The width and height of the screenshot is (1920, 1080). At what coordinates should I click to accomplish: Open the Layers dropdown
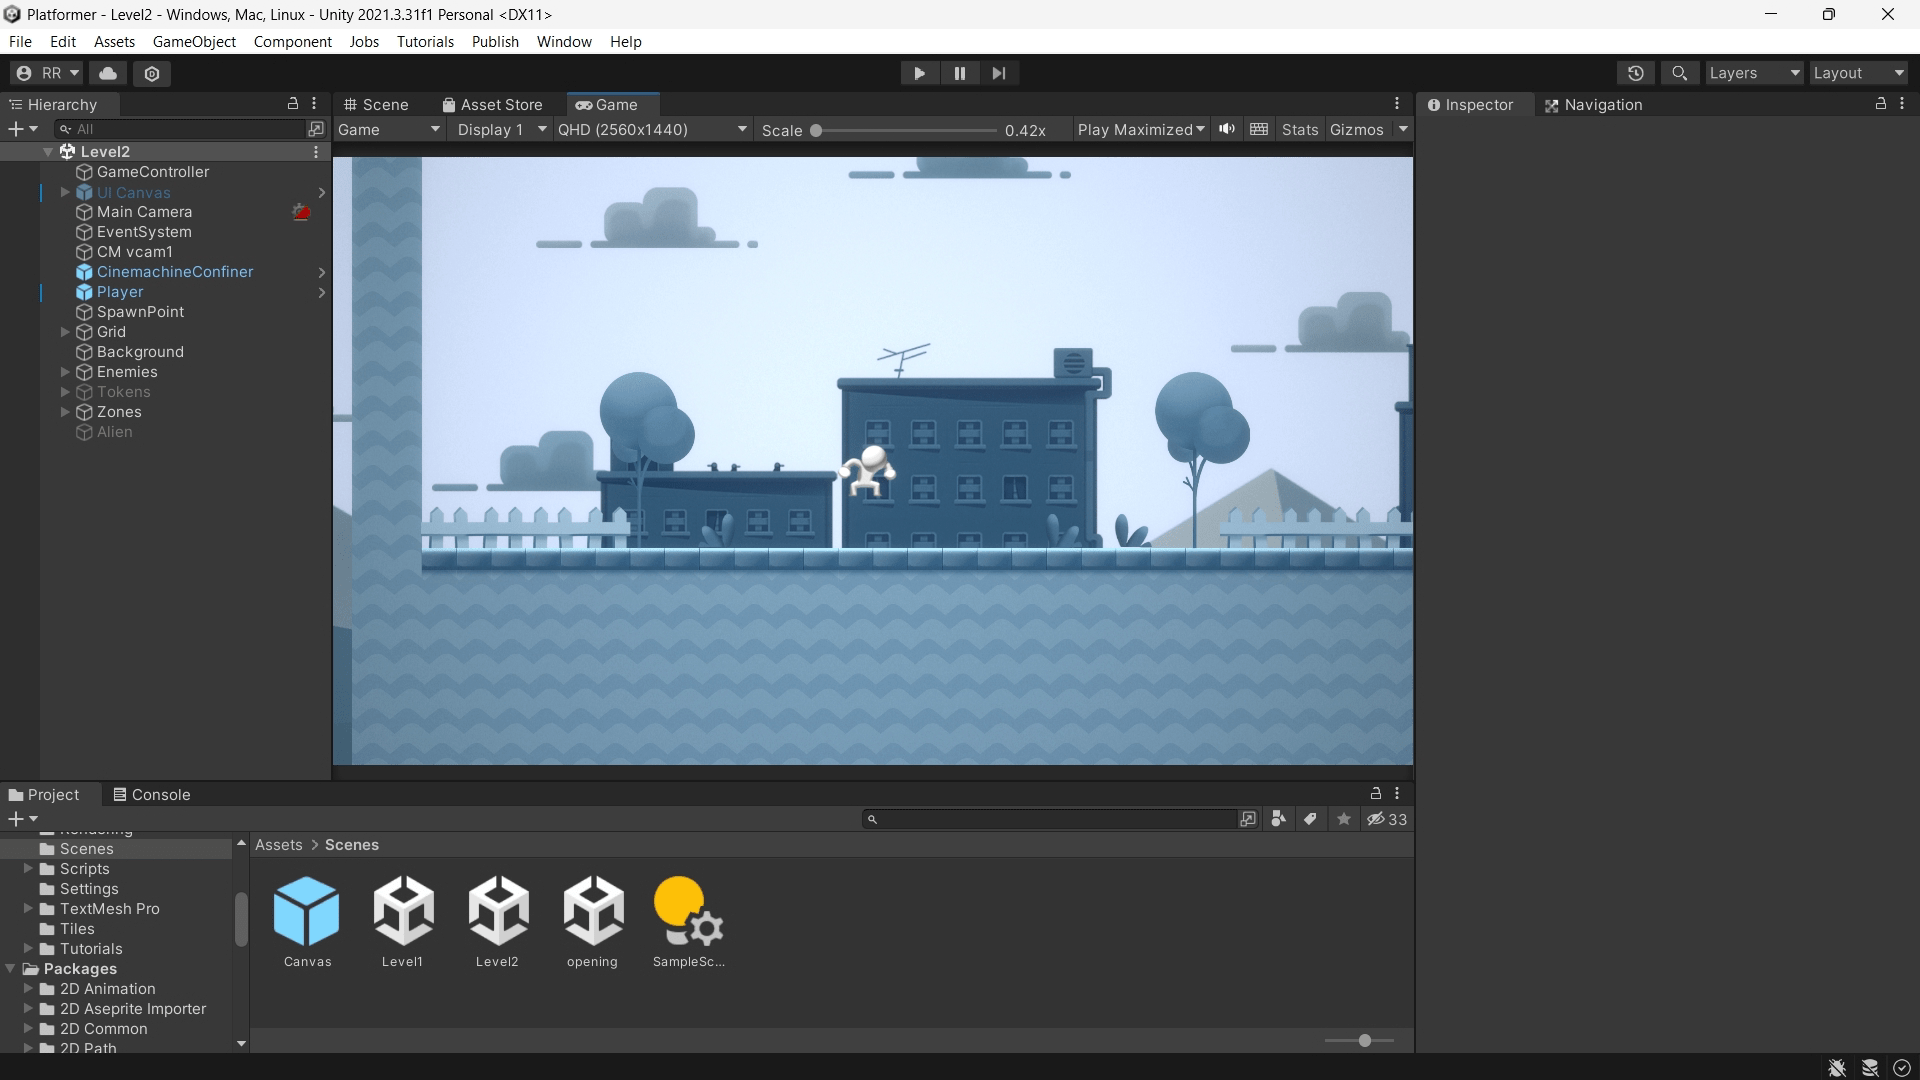[x=1753, y=73]
